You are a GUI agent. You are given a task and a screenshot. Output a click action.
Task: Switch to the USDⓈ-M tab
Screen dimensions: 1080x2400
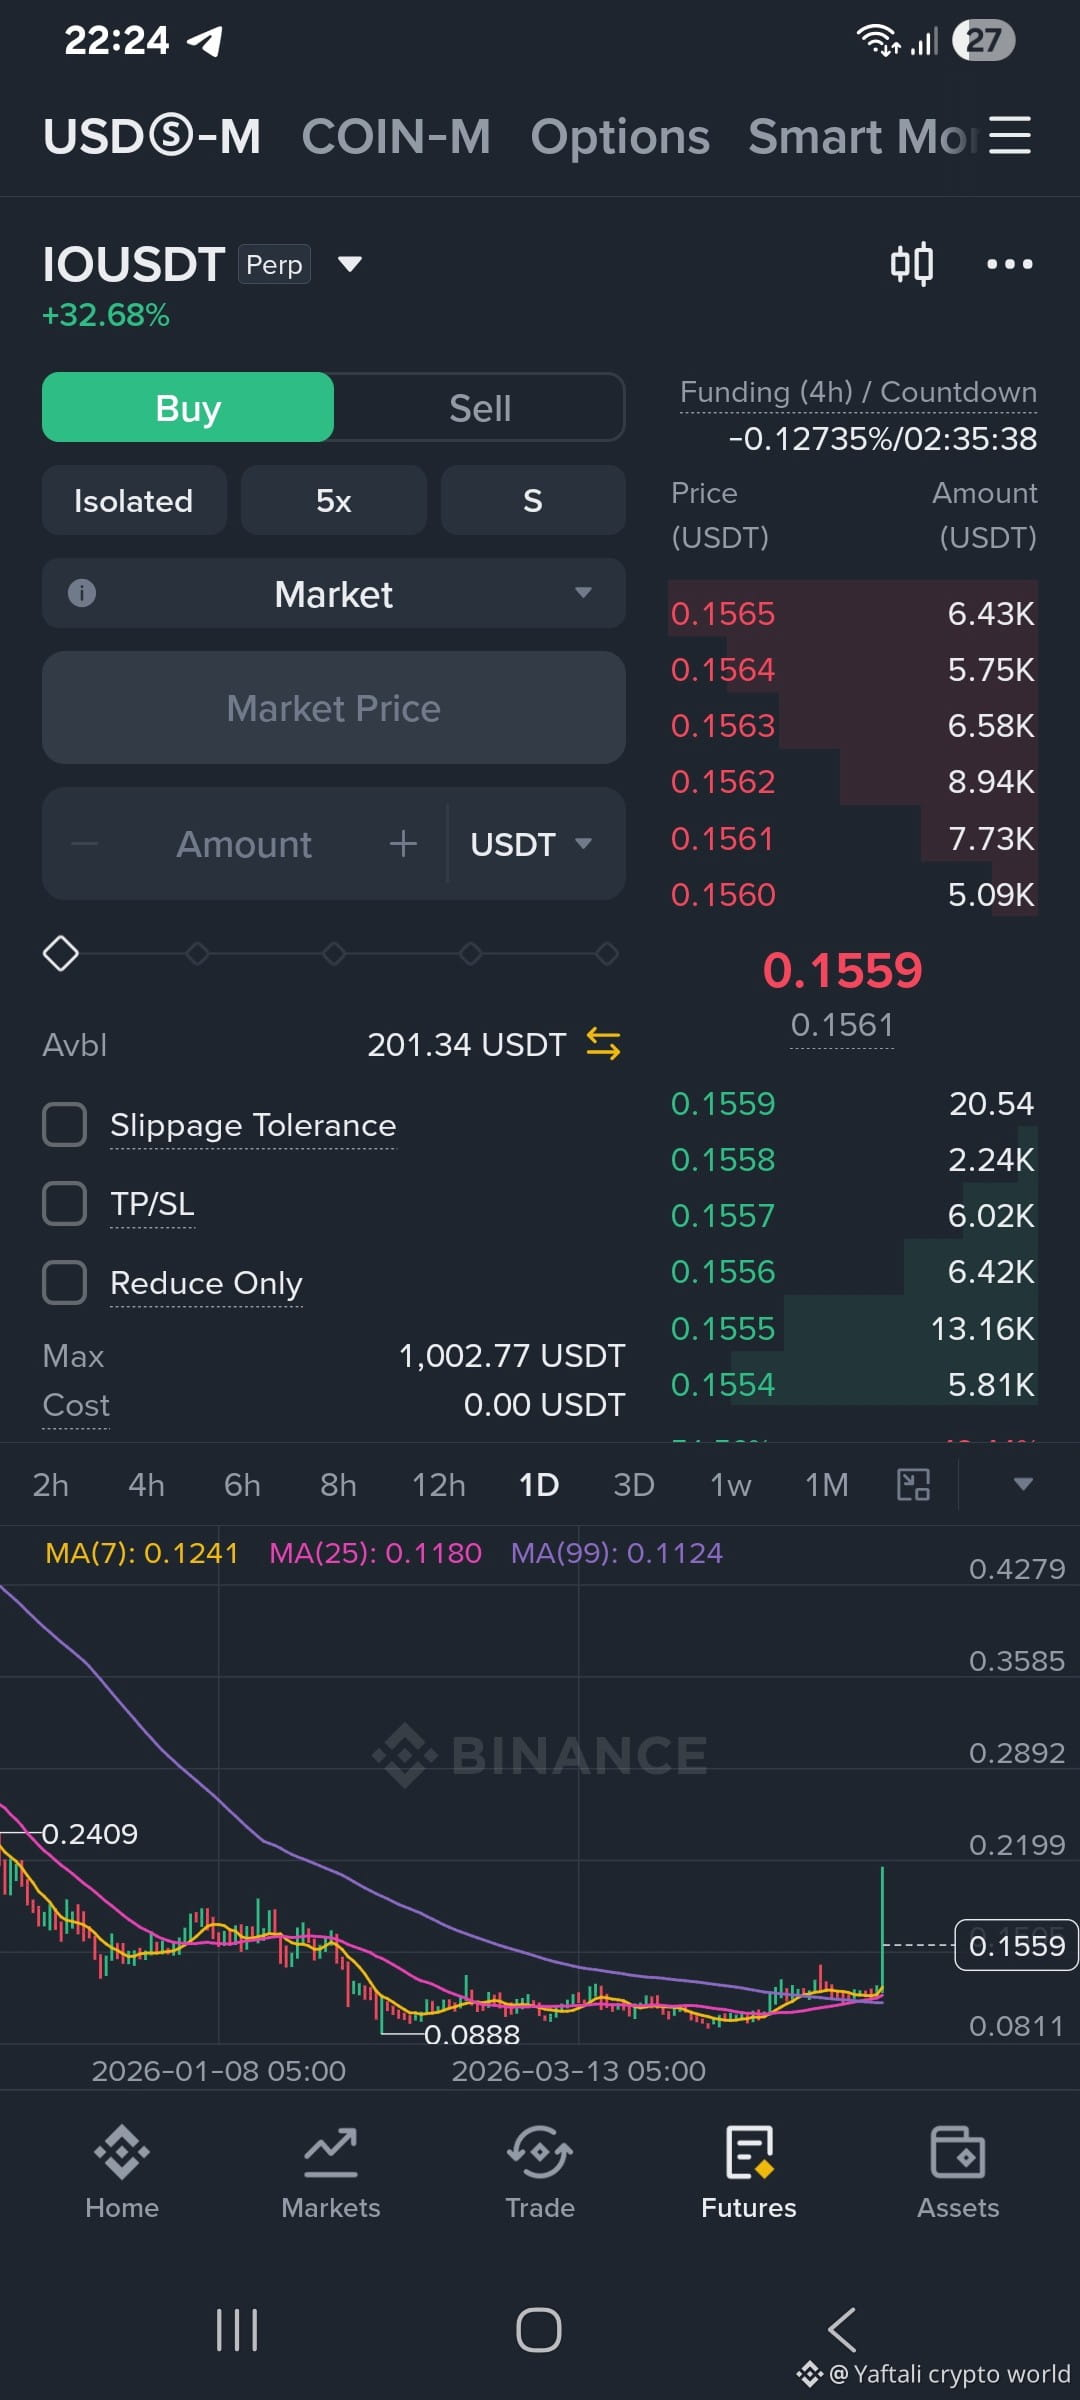click(x=152, y=136)
